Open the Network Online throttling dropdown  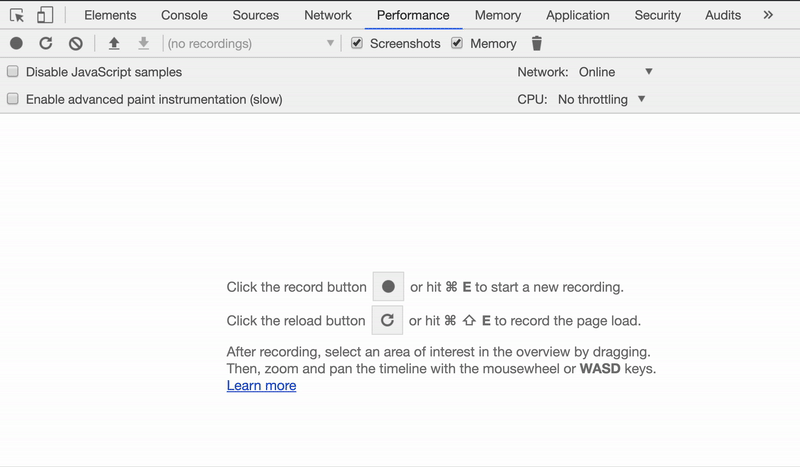615,72
